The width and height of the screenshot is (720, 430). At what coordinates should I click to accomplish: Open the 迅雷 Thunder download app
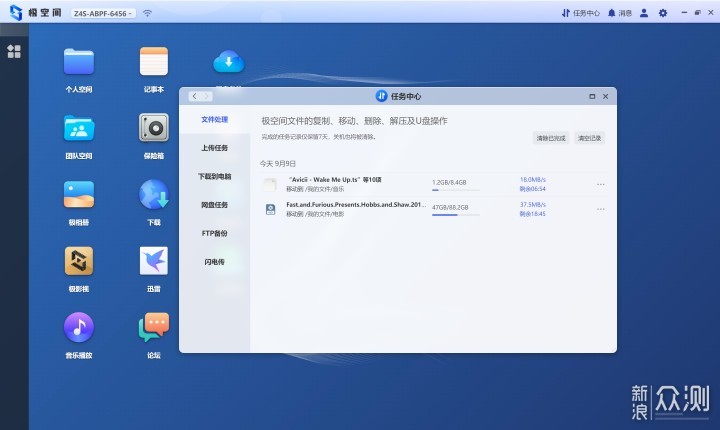click(154, 261)
